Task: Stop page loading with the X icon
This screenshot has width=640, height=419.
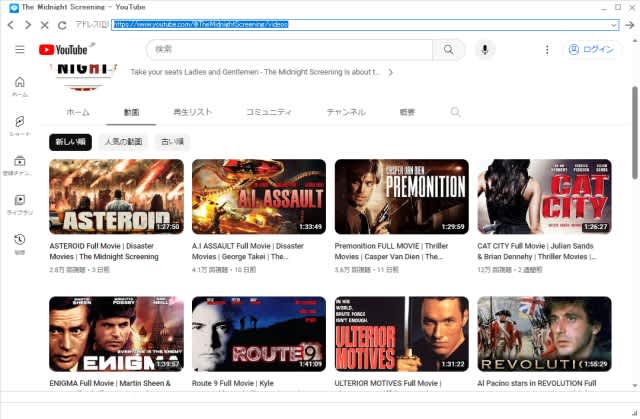Action: [44, 25]
